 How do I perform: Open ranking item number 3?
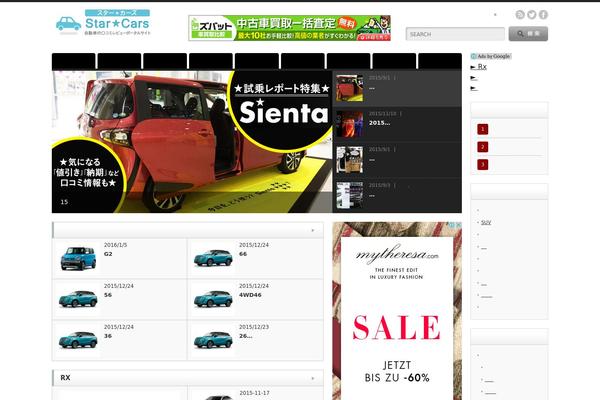point(483,165)
